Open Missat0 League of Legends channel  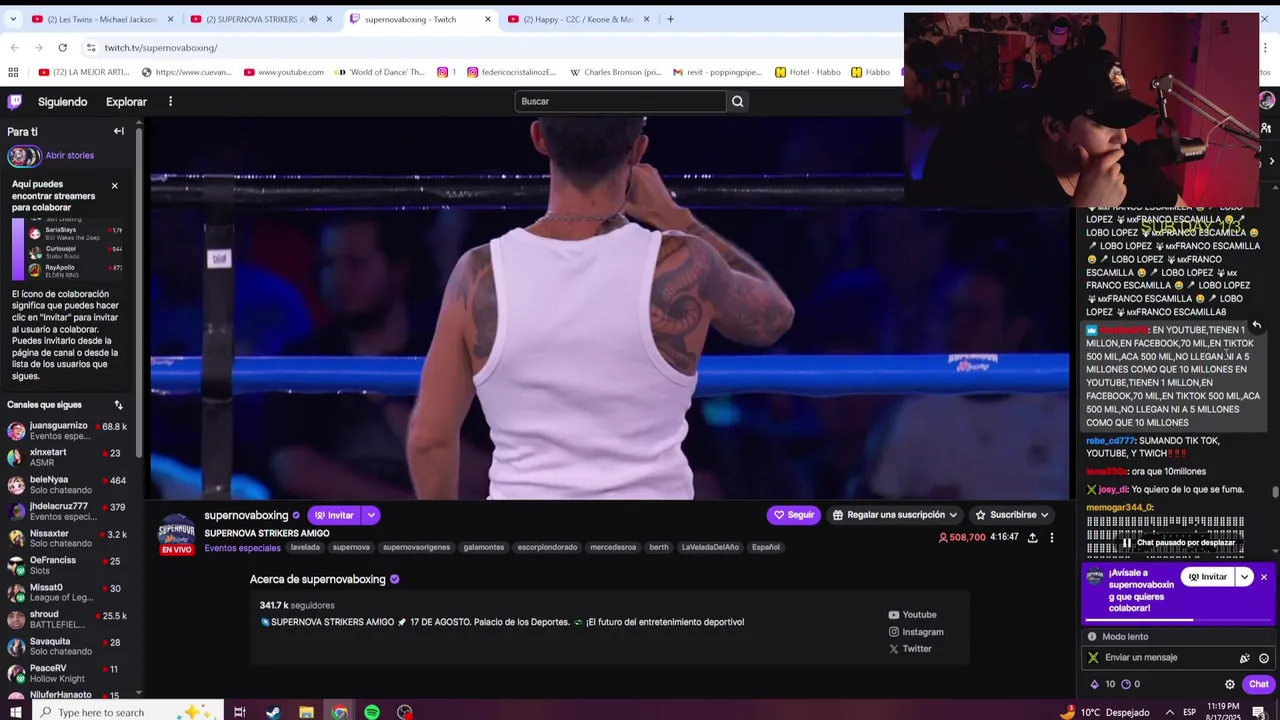(70, 593)
